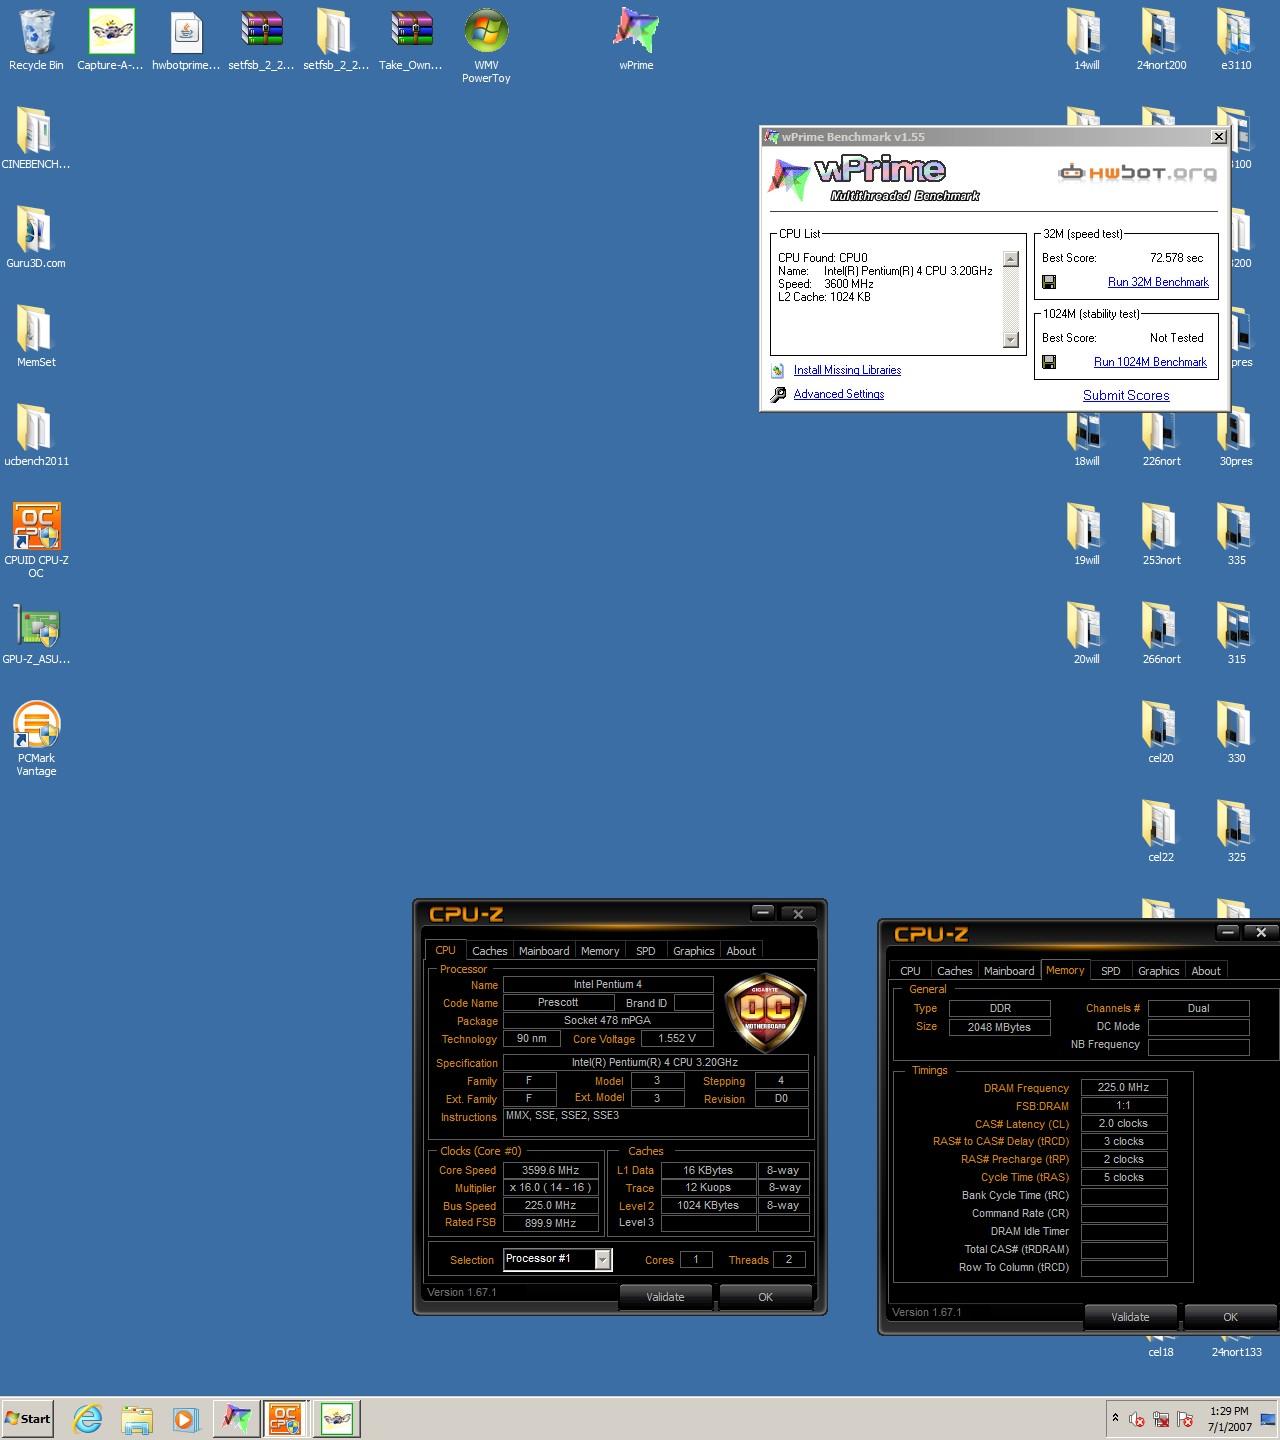The image size is (1280, 1440).
Task: Click Validate in left CPU-Z window
Action: (x=665, y=1297)
